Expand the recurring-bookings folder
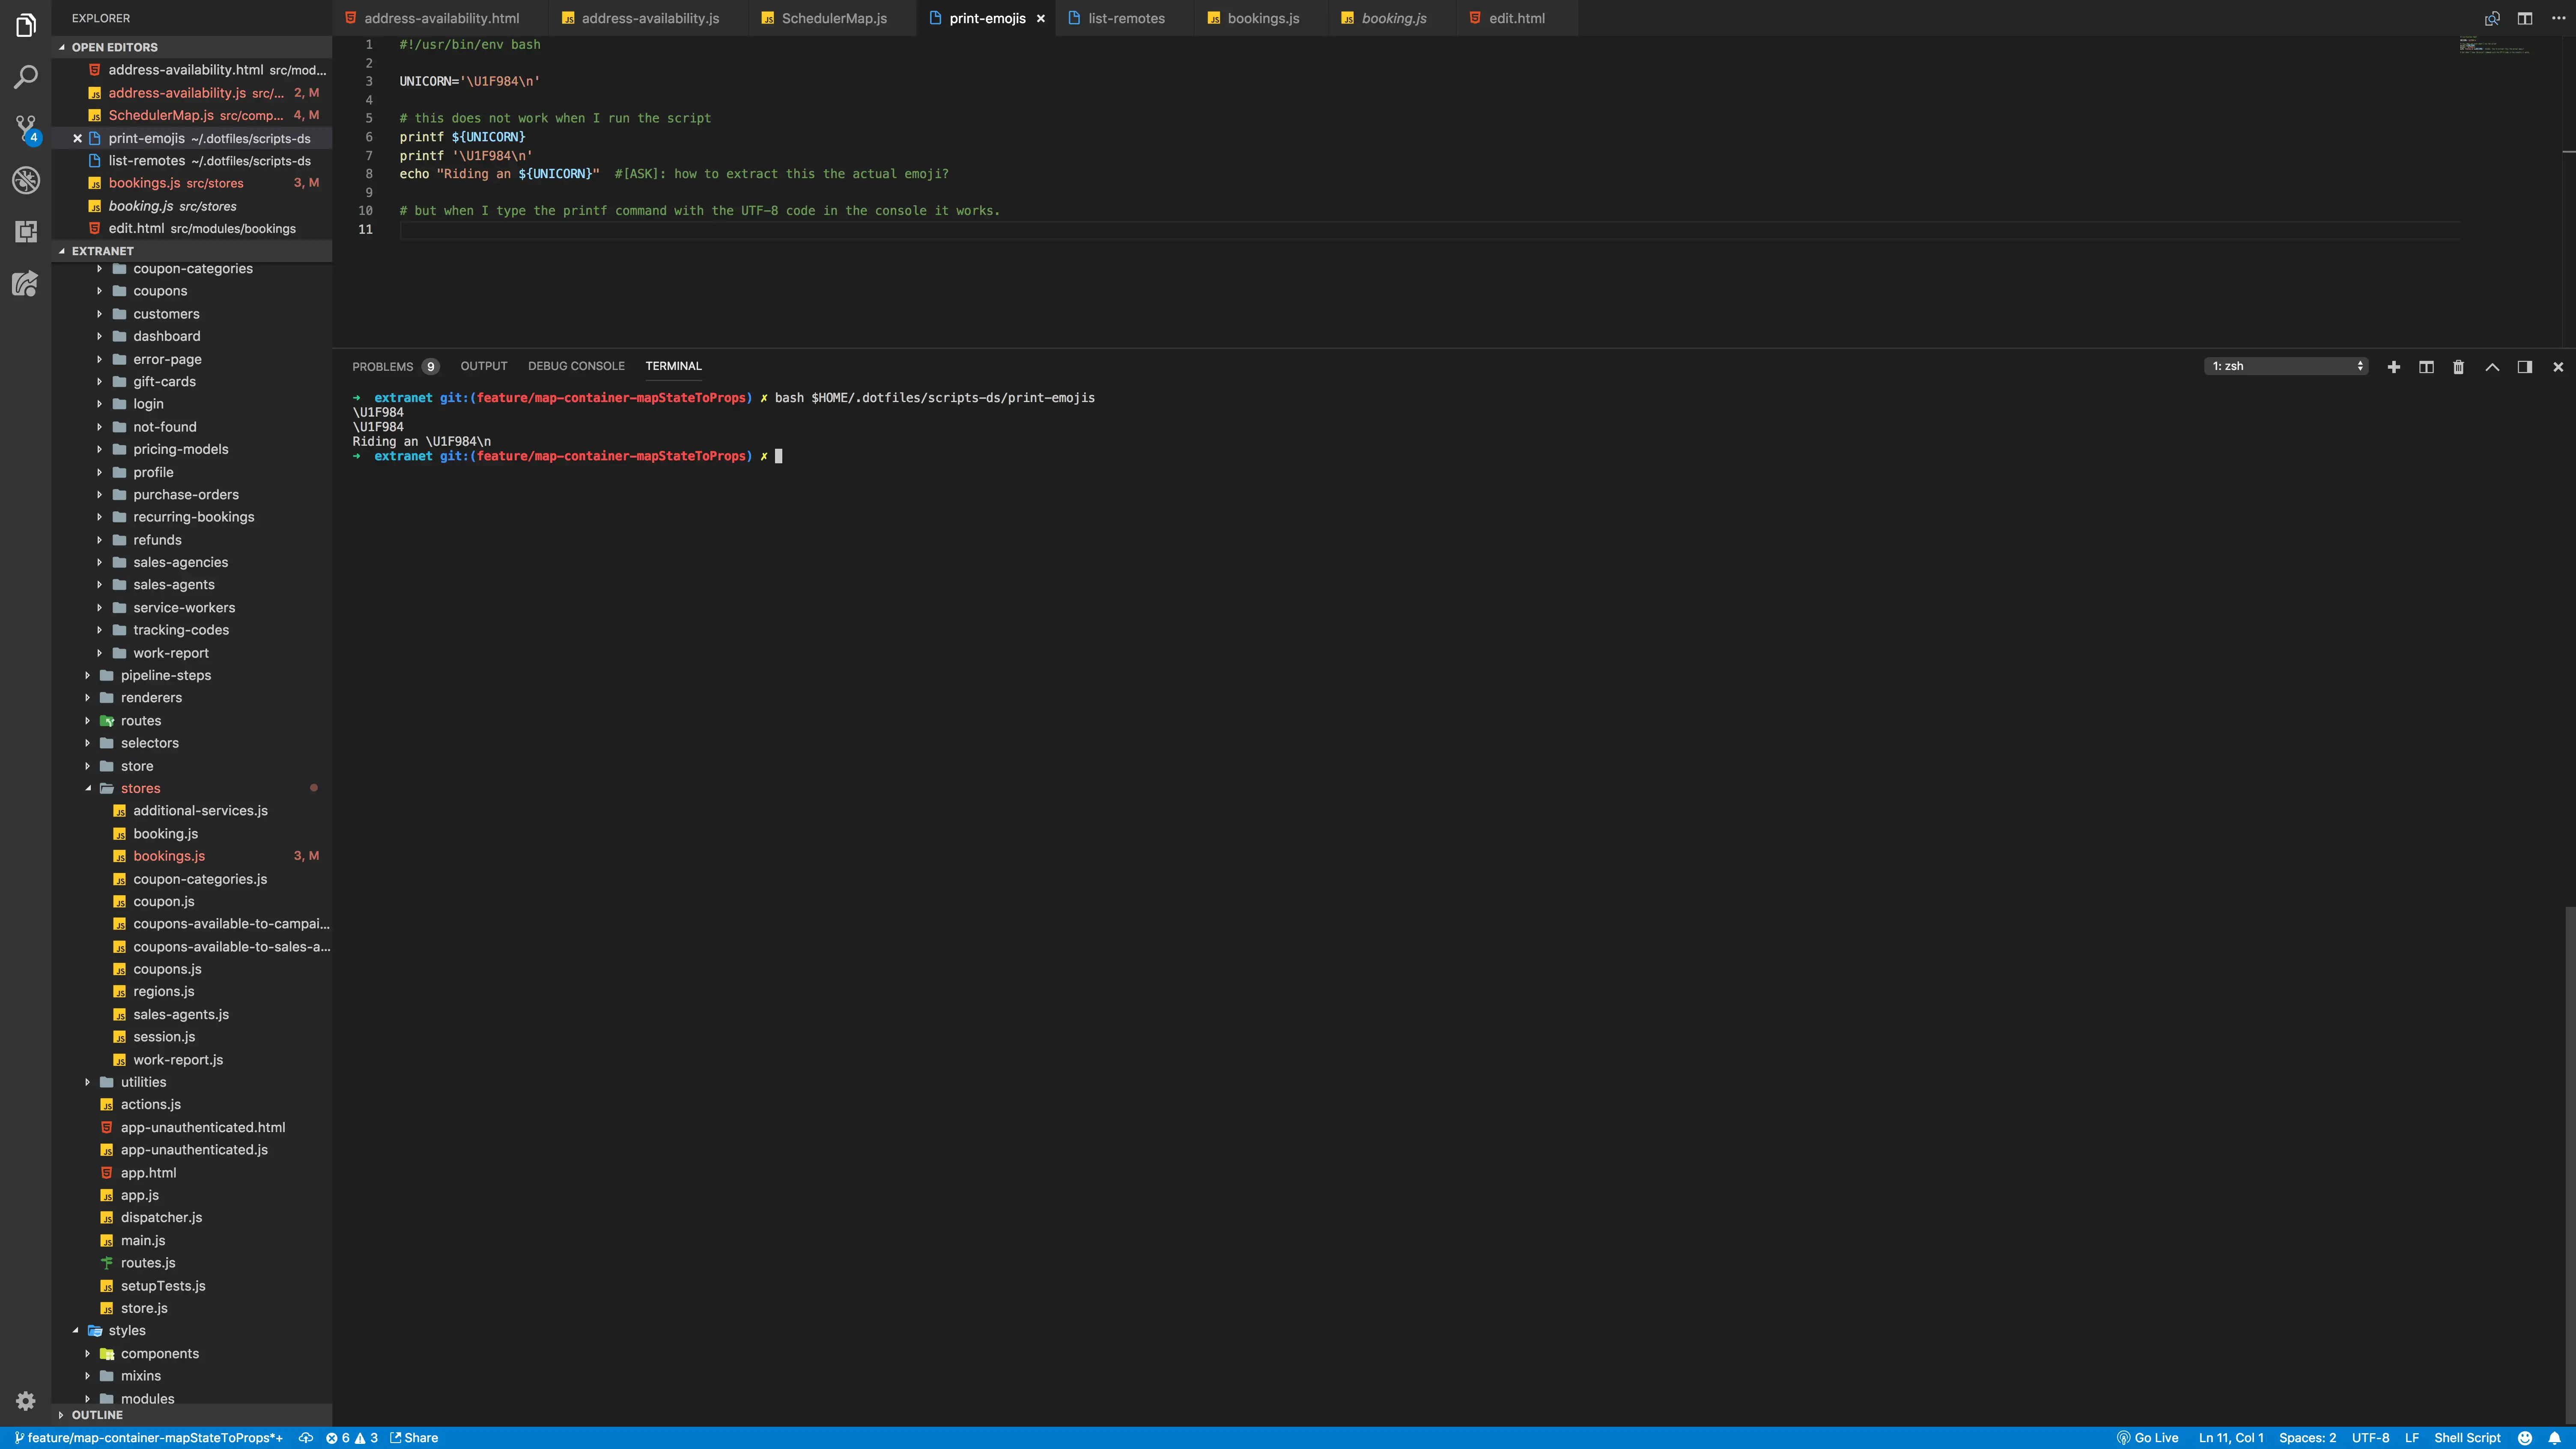 pyautogui.click(x=192, y=517)
